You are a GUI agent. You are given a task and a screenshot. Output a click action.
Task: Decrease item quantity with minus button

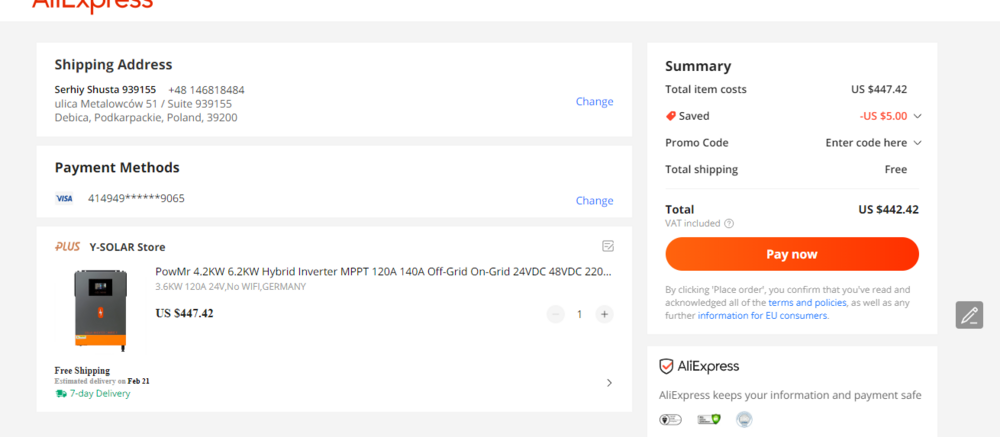pos(556,314)
